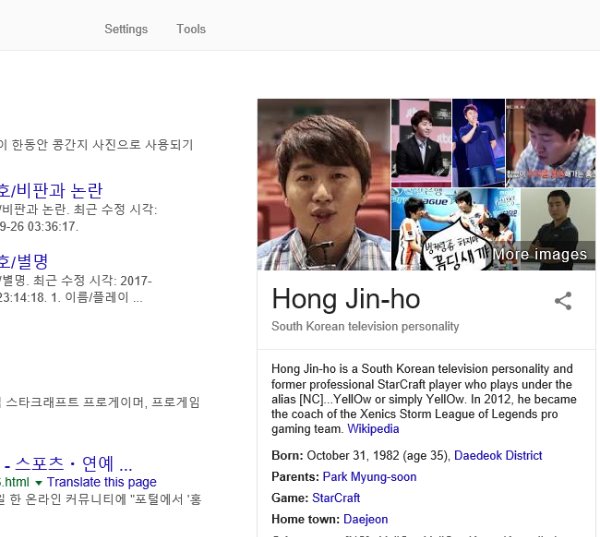Click the Parents: label in the panel
The image size is (600, 537).
pyautogui.click(x=295, y=477)
